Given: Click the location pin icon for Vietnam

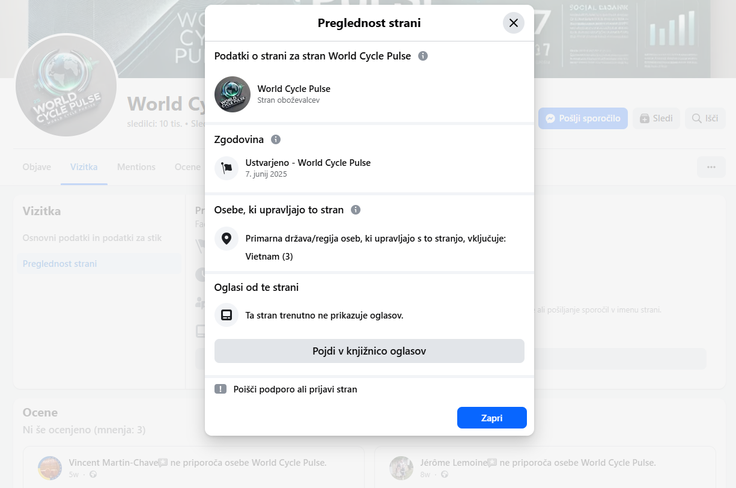Looking at the screenshot, I should click(227, 239).
